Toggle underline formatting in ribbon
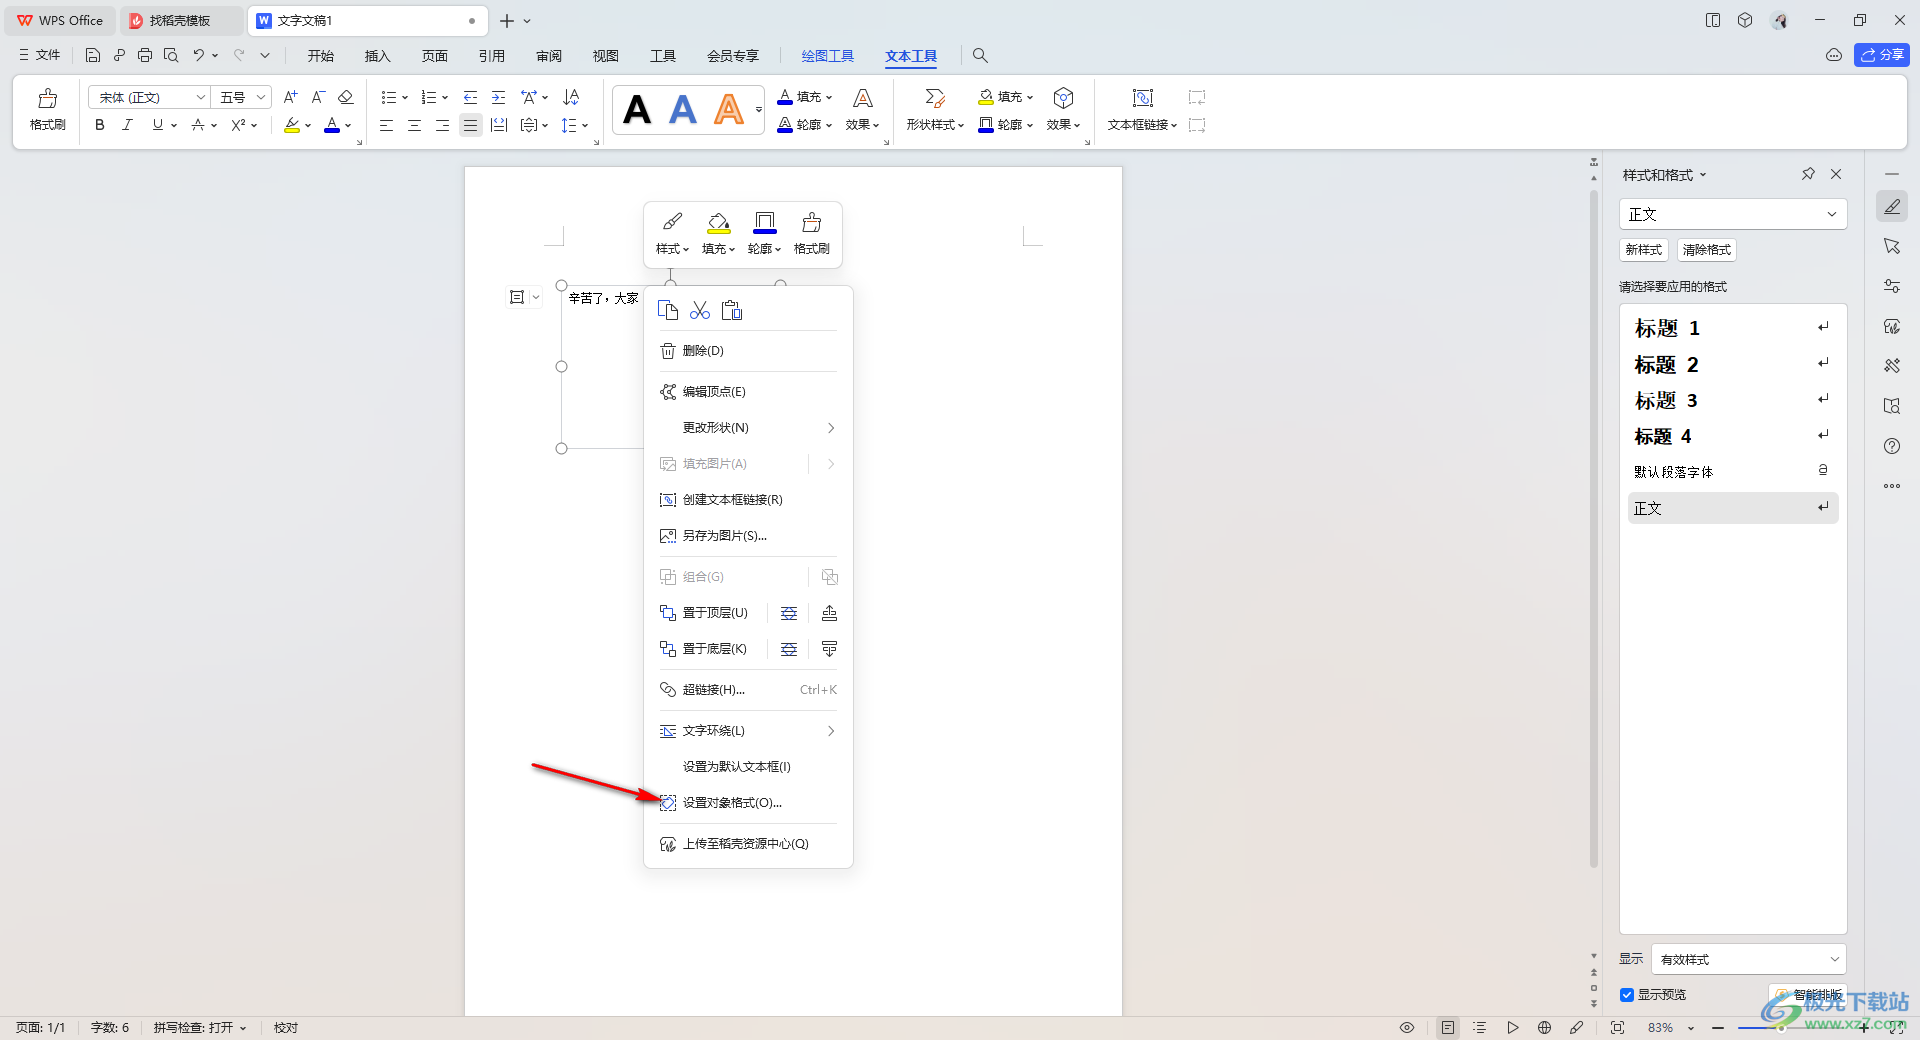Image resolution: width=1920 pixels, height=1040 pixels. pyautogui.click(x=157, y=125)
